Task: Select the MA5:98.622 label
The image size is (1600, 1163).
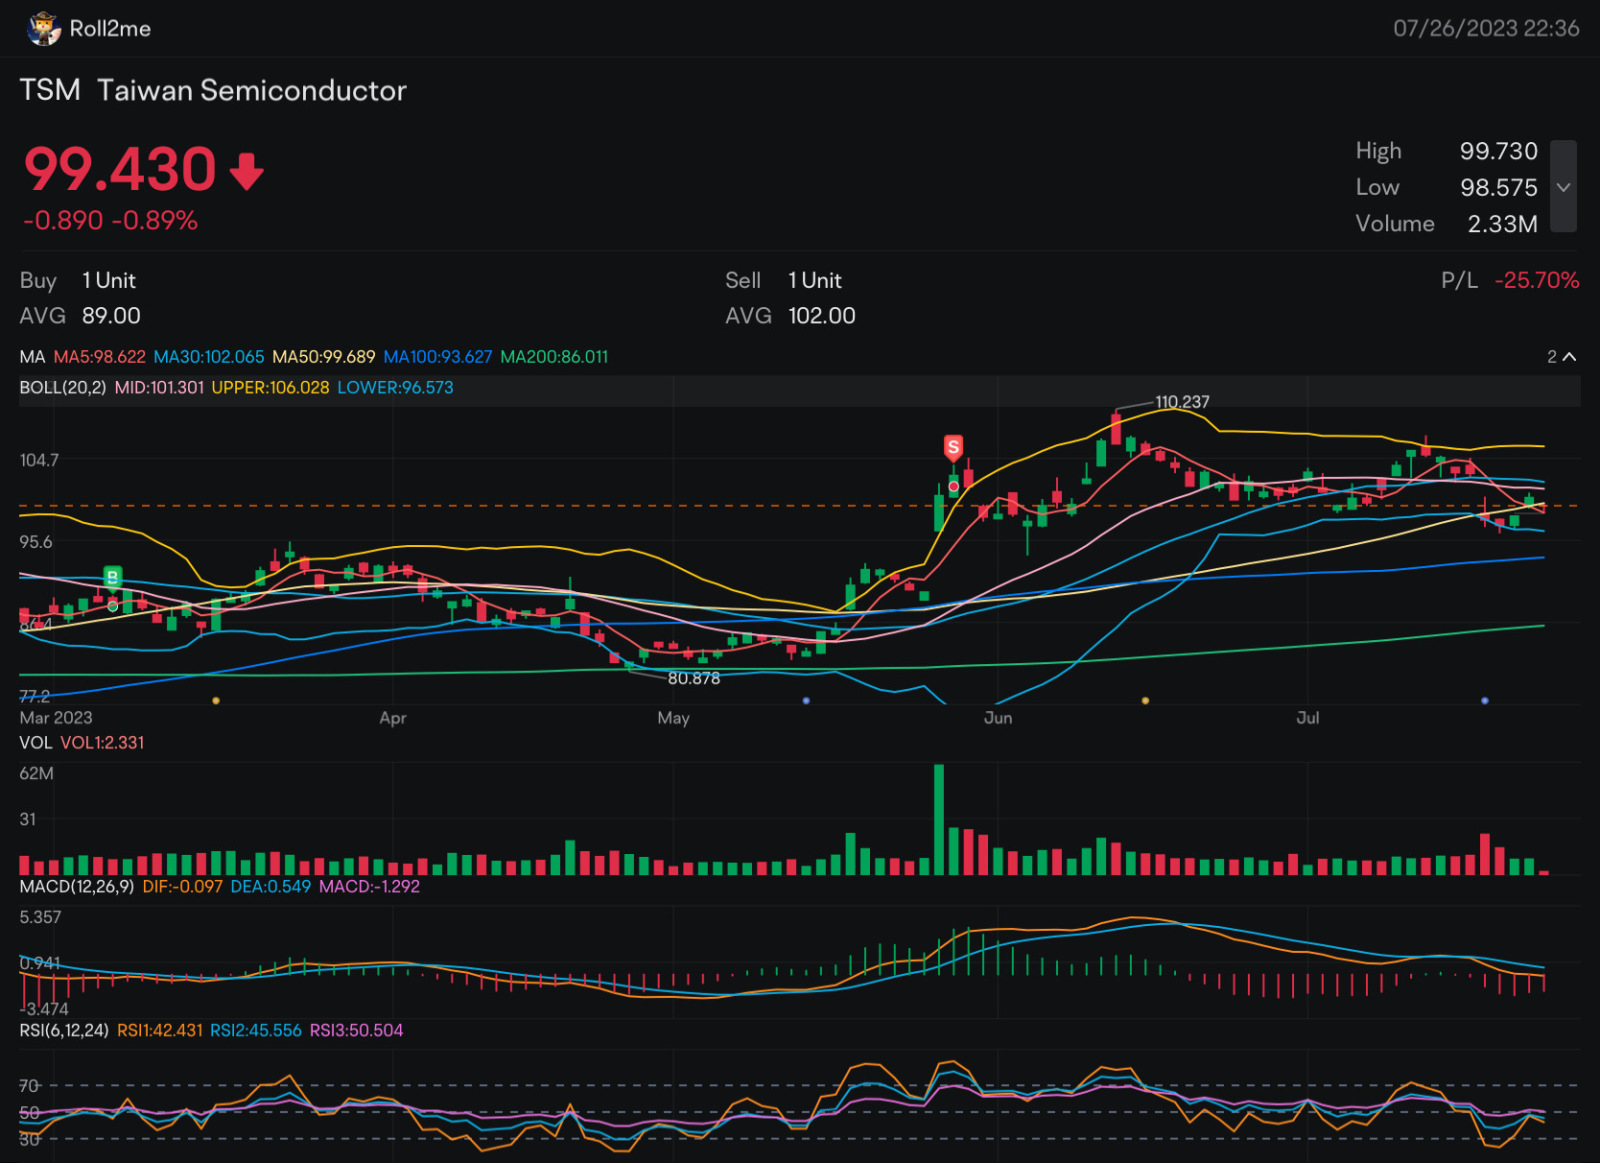Action: 99,357
